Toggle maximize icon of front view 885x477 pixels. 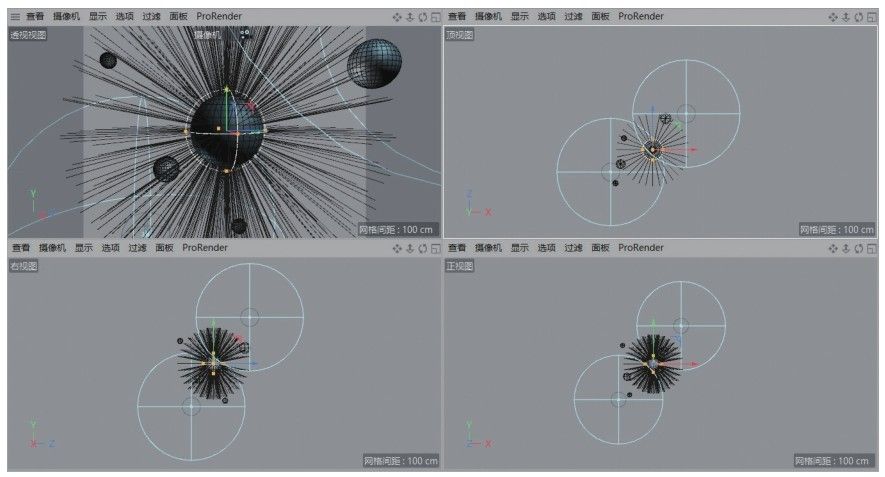[x=872, y=248]
